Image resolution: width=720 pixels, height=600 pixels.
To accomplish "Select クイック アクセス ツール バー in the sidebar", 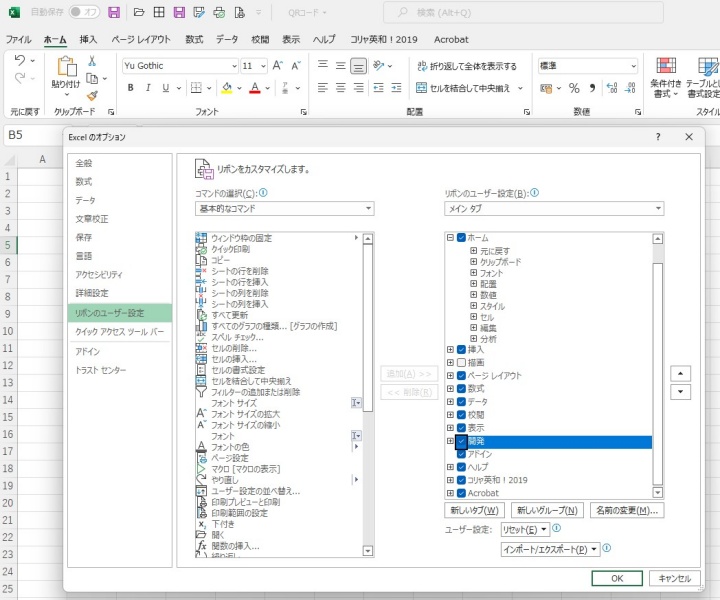I will point(120,331).
